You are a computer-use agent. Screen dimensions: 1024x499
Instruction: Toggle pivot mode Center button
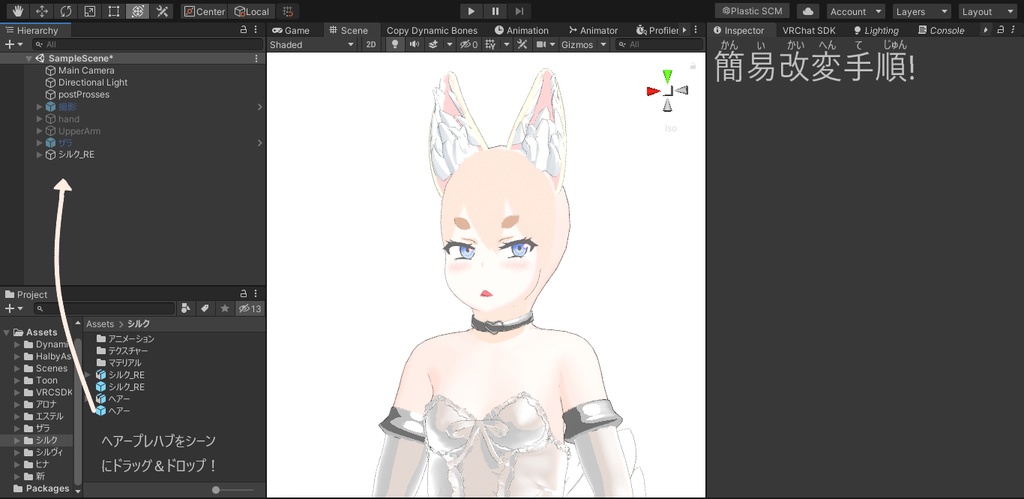pos(204,11)
